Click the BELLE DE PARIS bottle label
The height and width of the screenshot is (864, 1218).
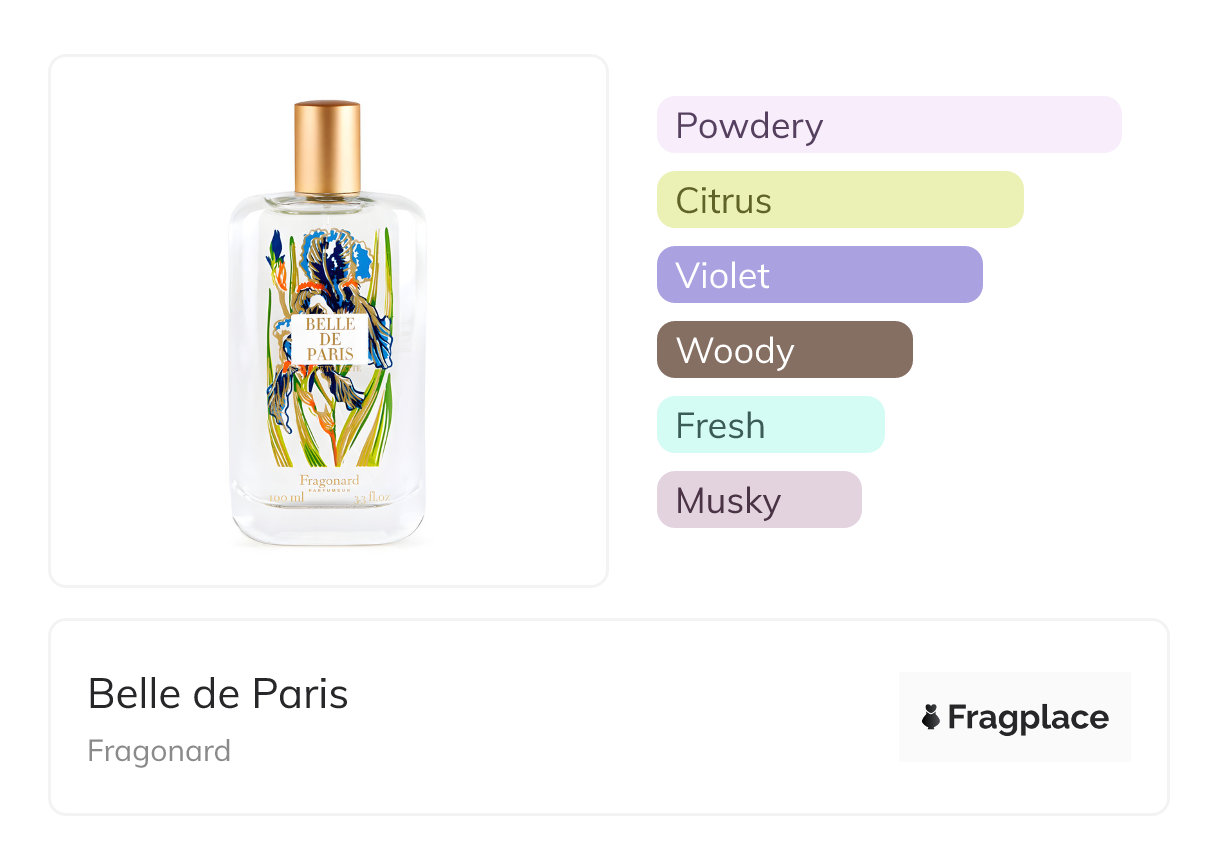(330, 340)
